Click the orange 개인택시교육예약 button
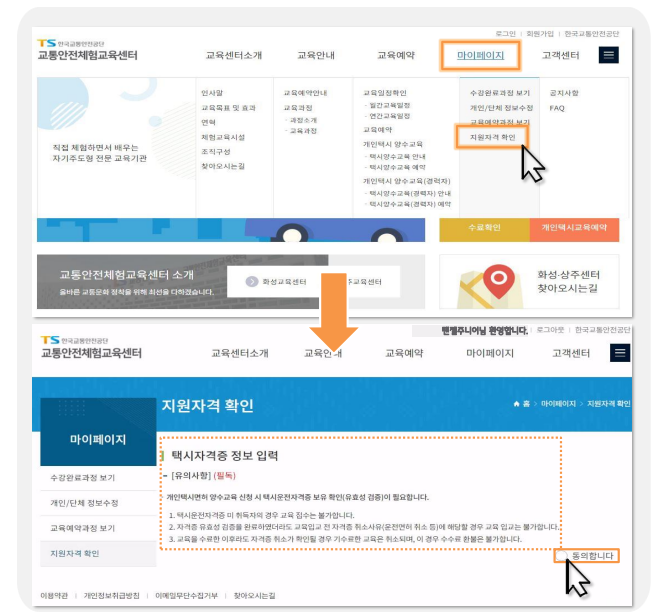 tap(574, 230)
